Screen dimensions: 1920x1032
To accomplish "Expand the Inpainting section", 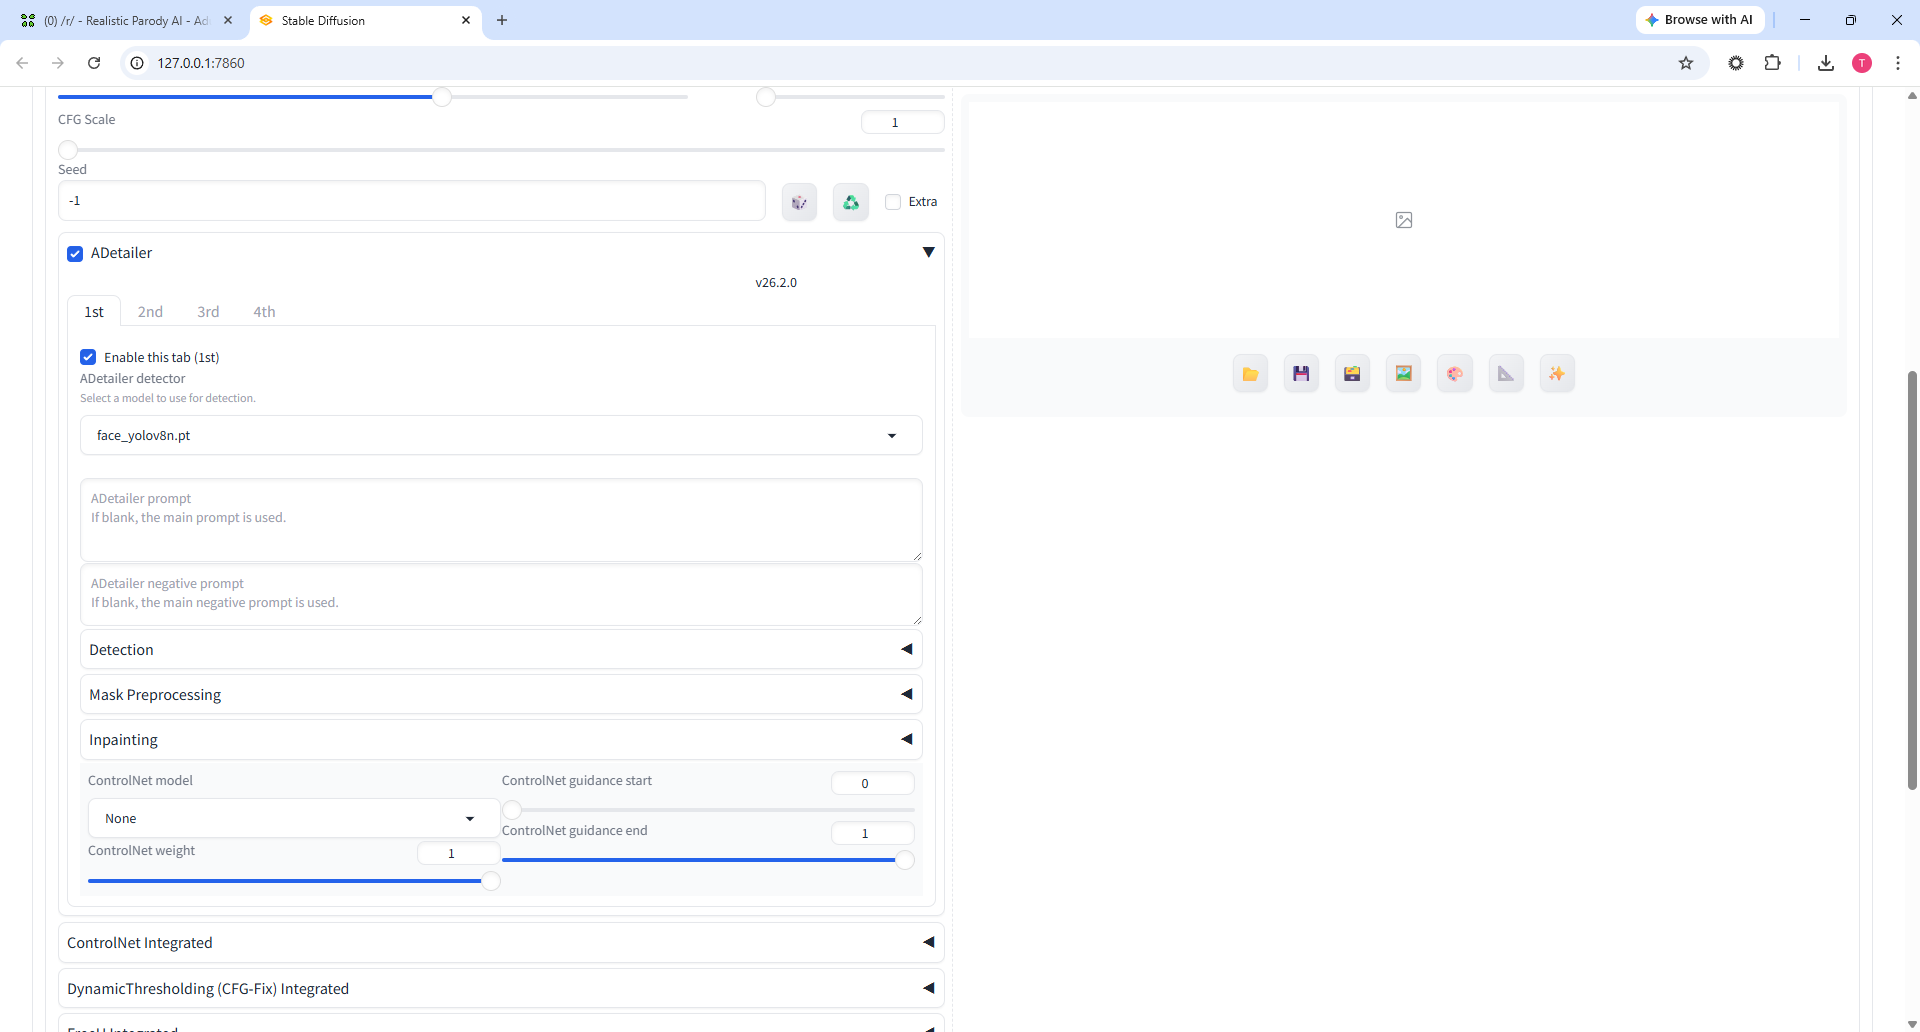I will pos(501,740).
